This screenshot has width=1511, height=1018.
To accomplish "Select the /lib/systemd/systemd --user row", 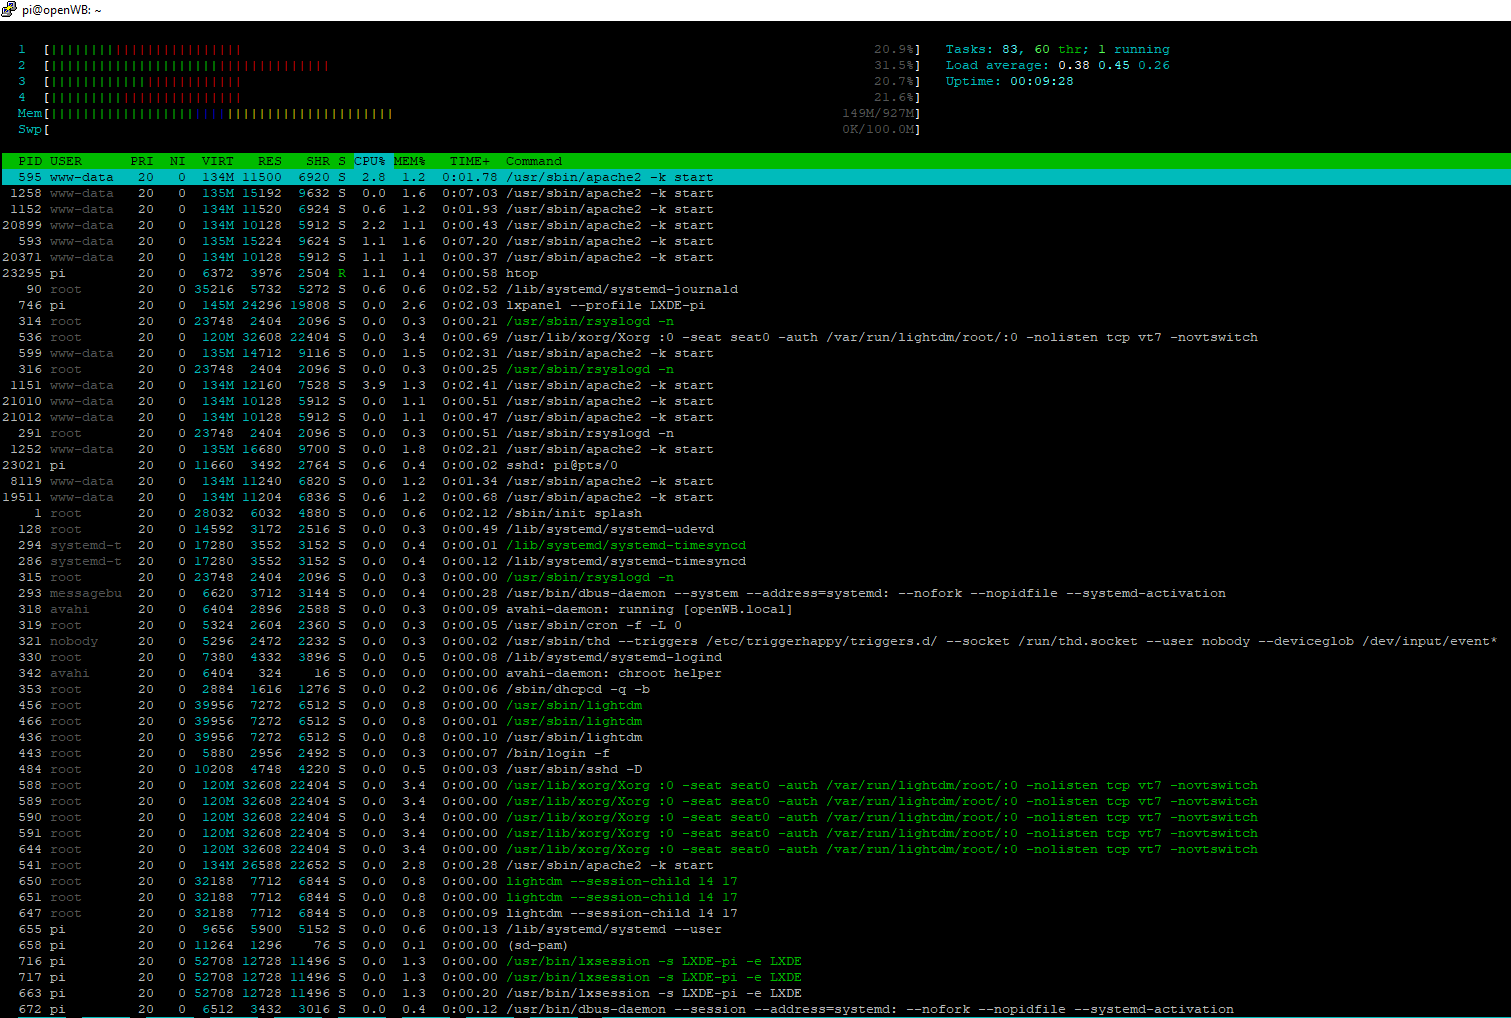I will pyautogui.click(x=755, y=929).
